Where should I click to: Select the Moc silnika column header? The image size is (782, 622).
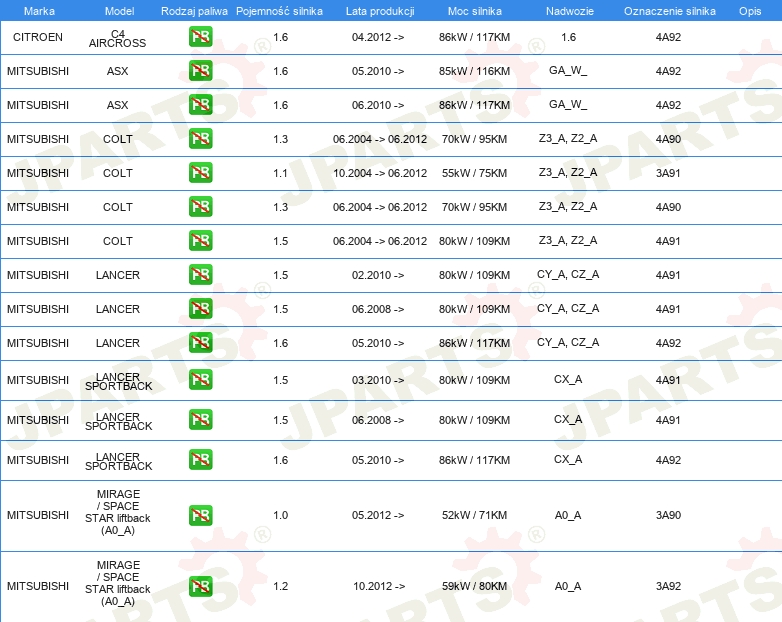(475, 11)
